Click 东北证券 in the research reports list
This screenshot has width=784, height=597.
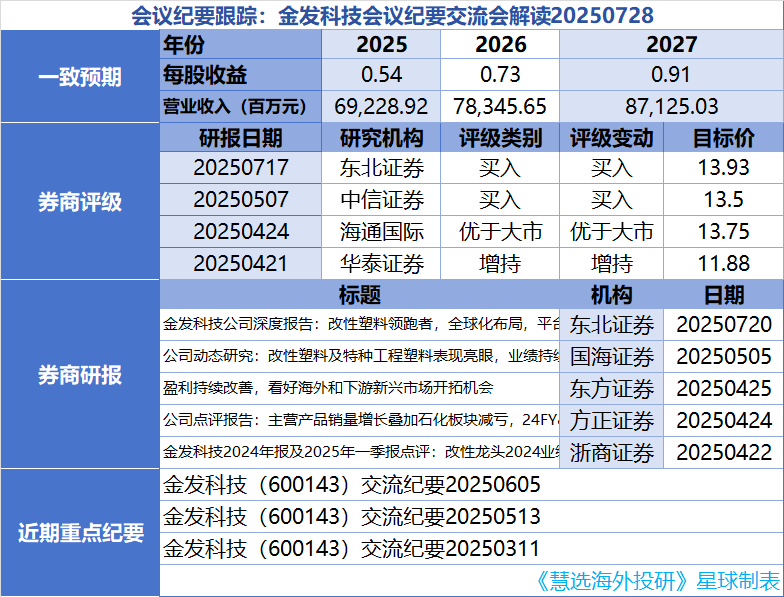tap(612, 324)
